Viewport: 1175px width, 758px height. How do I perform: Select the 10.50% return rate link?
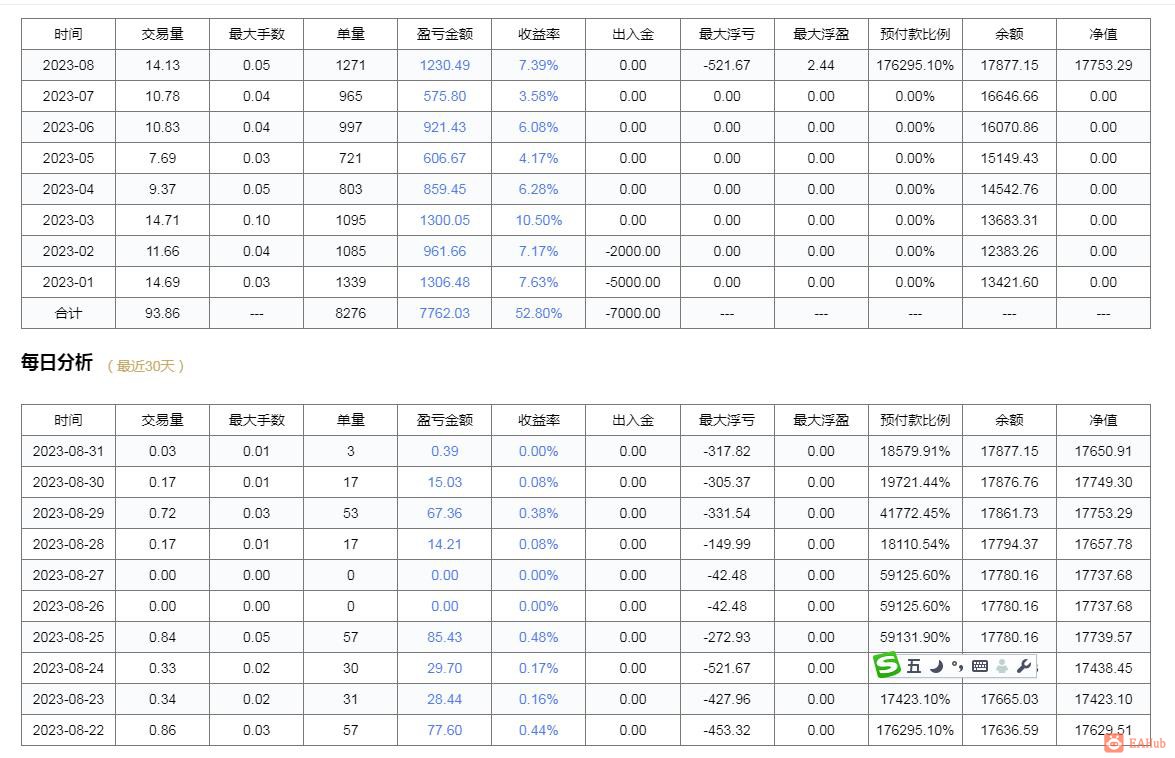click(x=538, y=220)
